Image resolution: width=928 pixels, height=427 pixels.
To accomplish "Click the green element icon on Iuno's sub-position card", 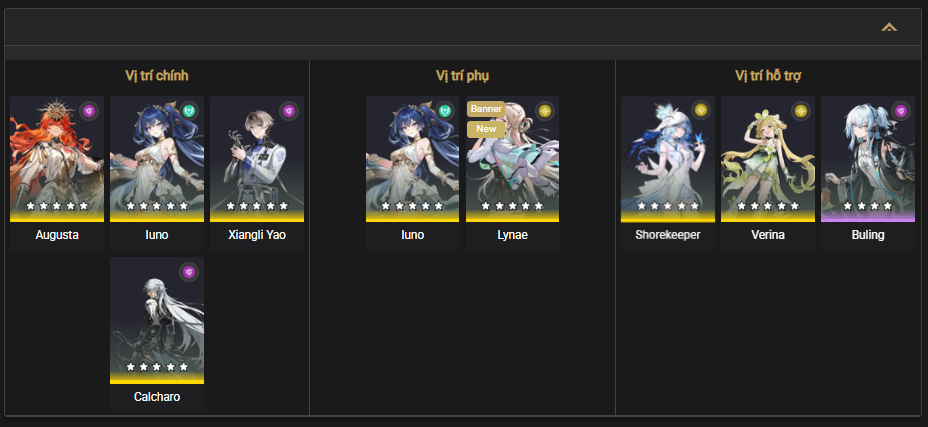I will point(445,111).
